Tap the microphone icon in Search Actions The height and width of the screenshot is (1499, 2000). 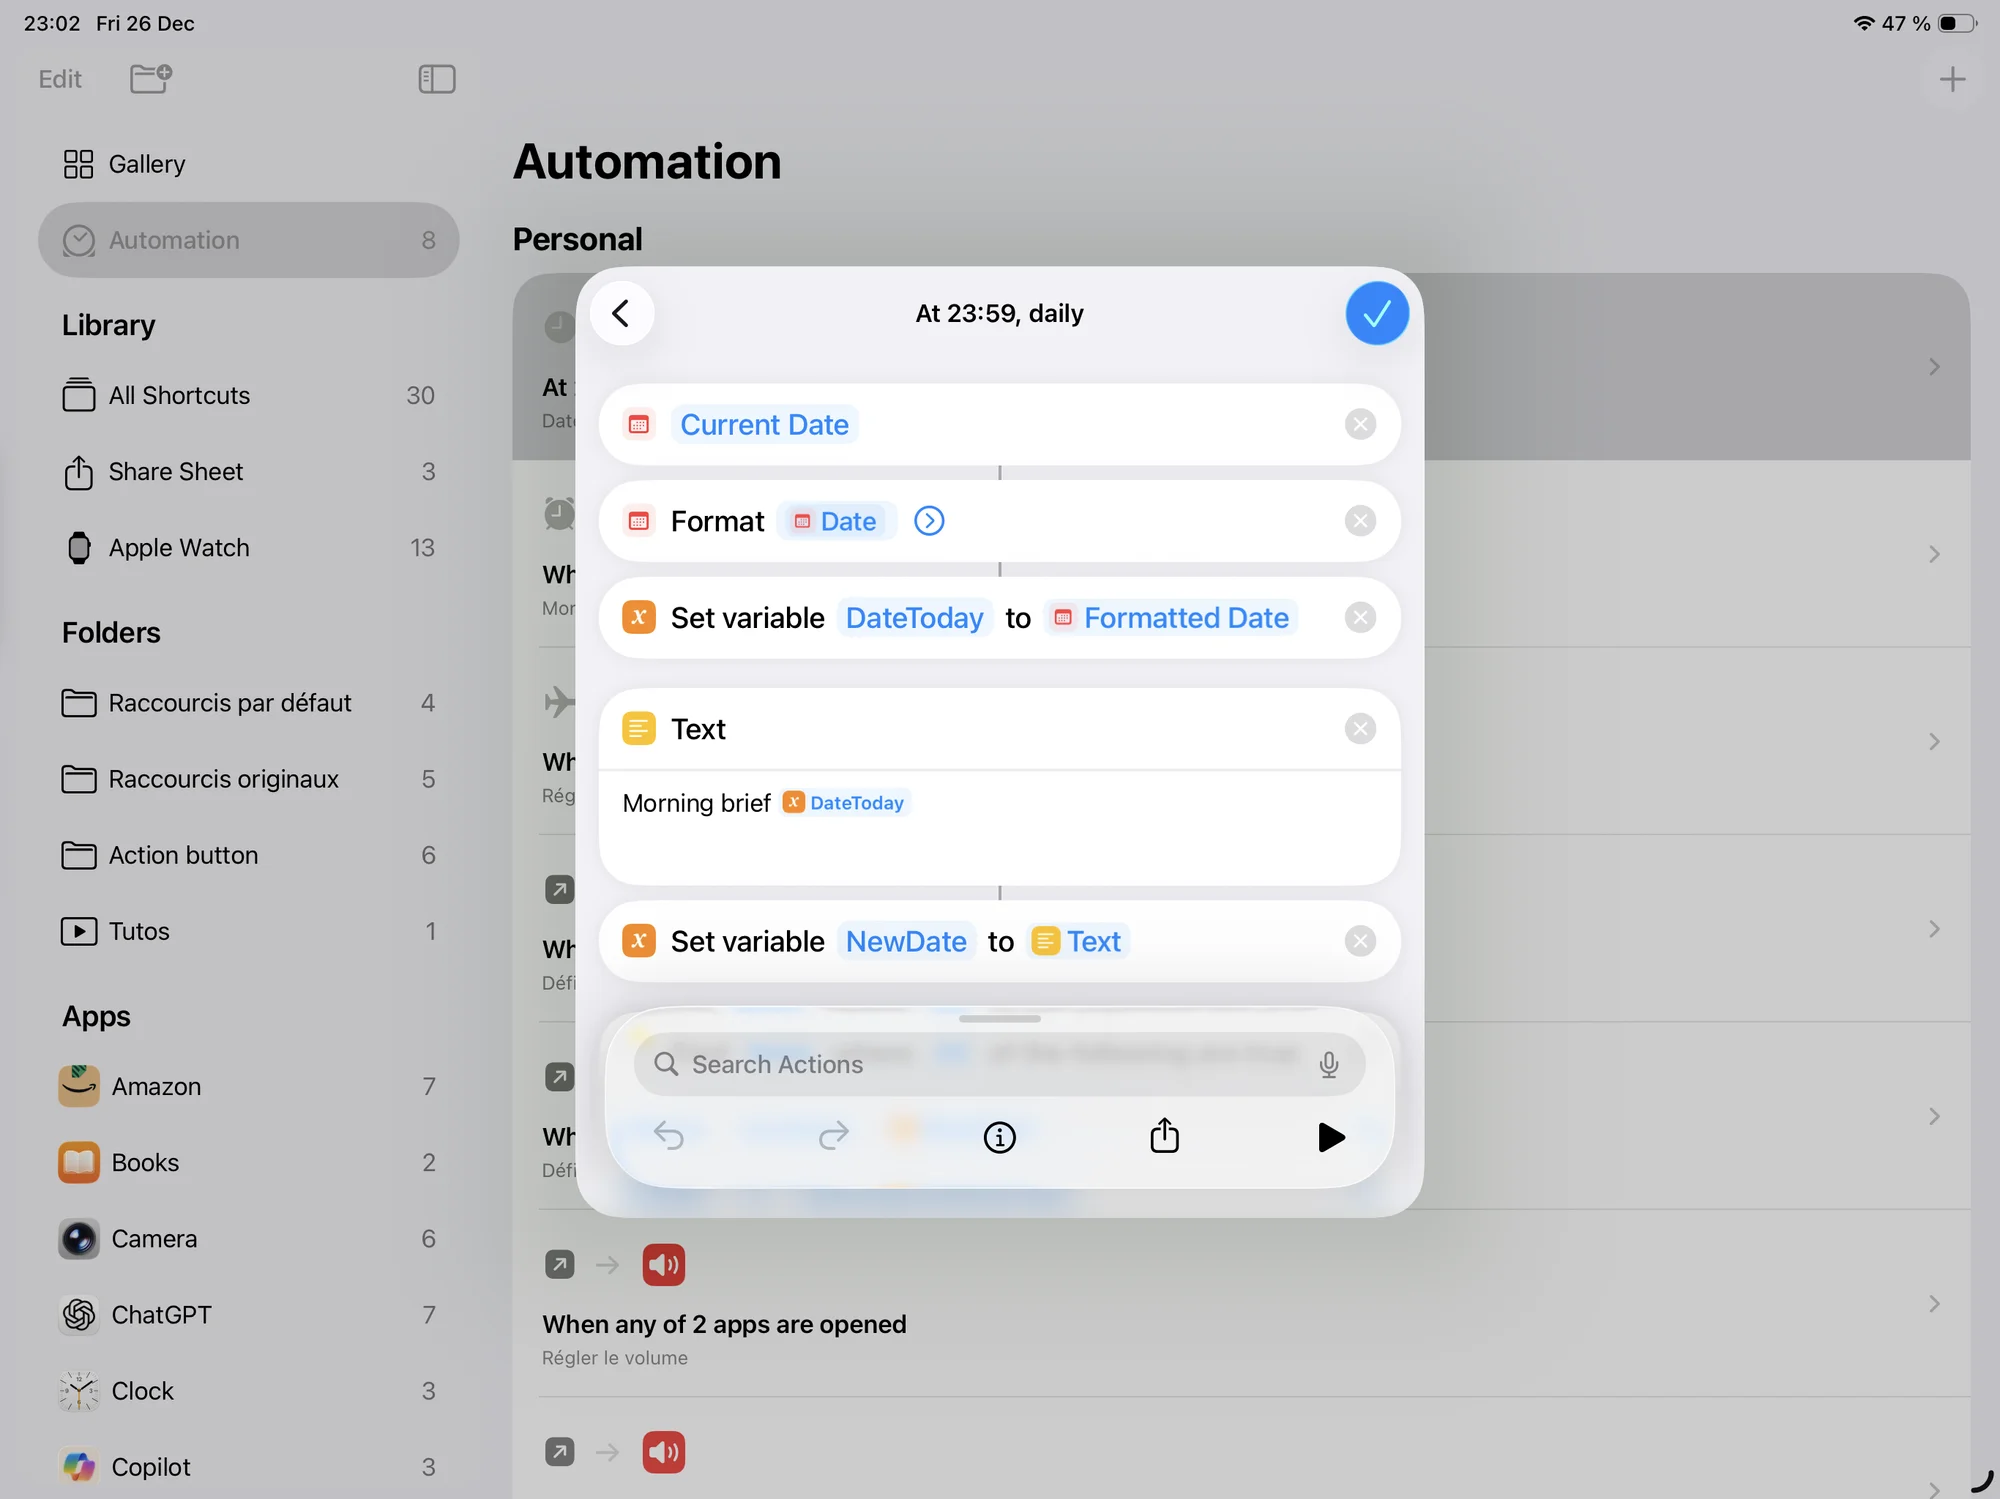(1328, 1065)
